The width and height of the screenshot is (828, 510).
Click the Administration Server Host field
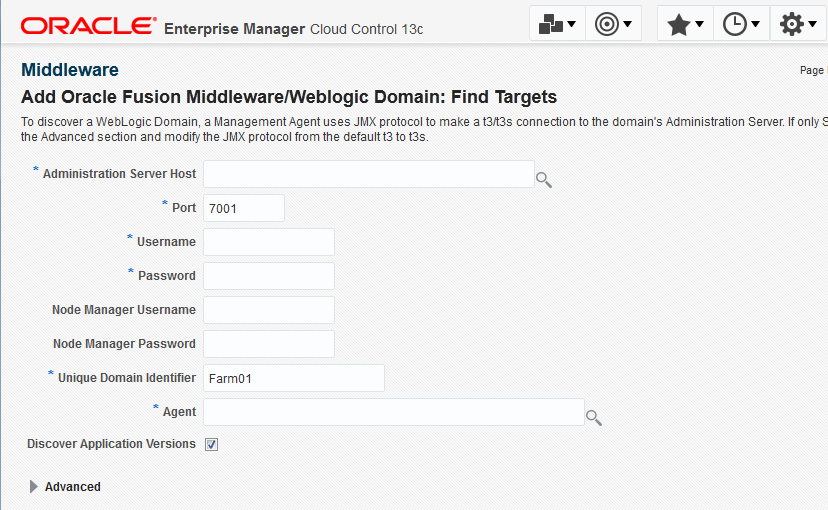click(x=369, y=174)
